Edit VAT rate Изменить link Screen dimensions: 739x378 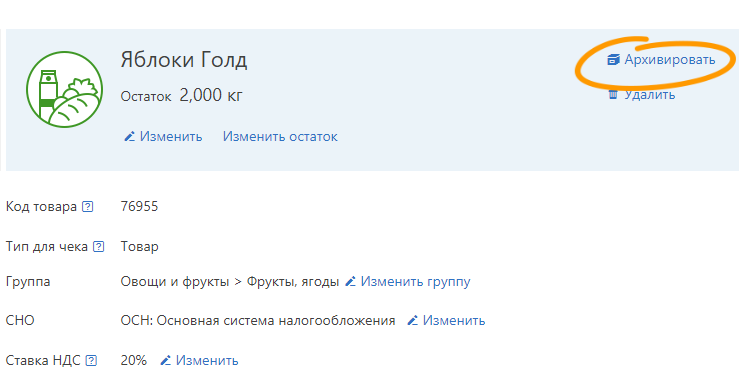click(x=207, y=361)
